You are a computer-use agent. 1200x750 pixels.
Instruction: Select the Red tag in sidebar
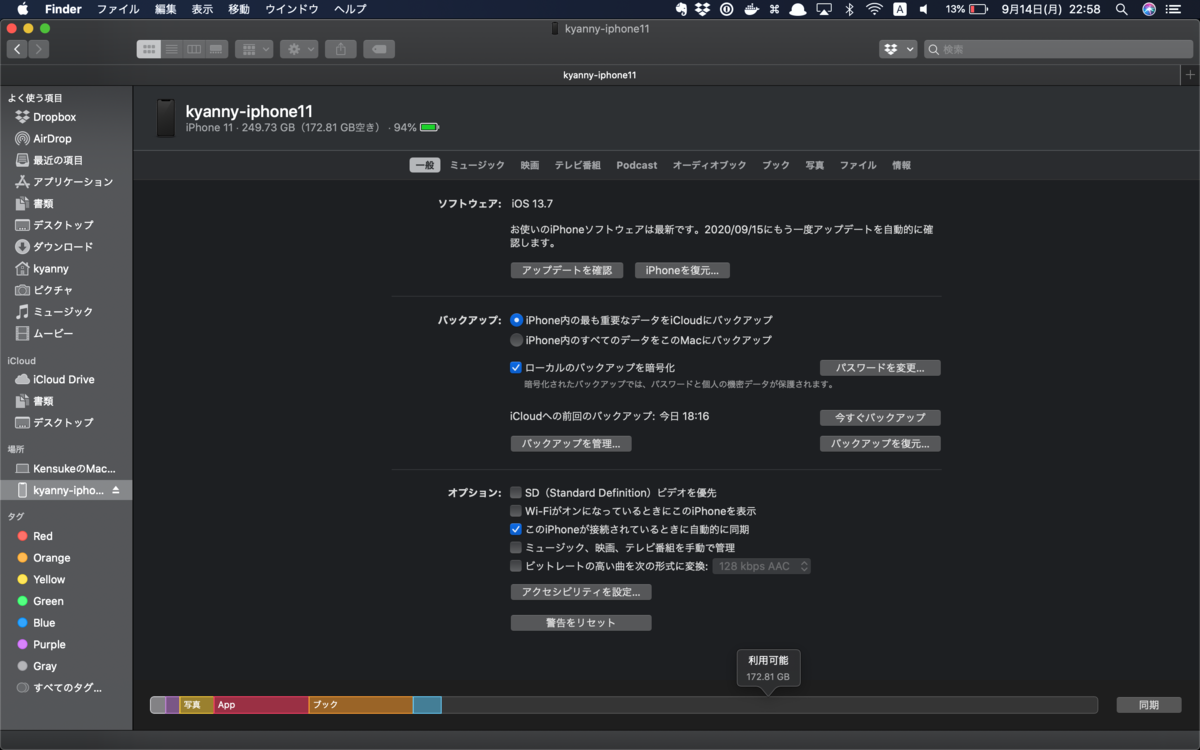click(x=36, y=536)
